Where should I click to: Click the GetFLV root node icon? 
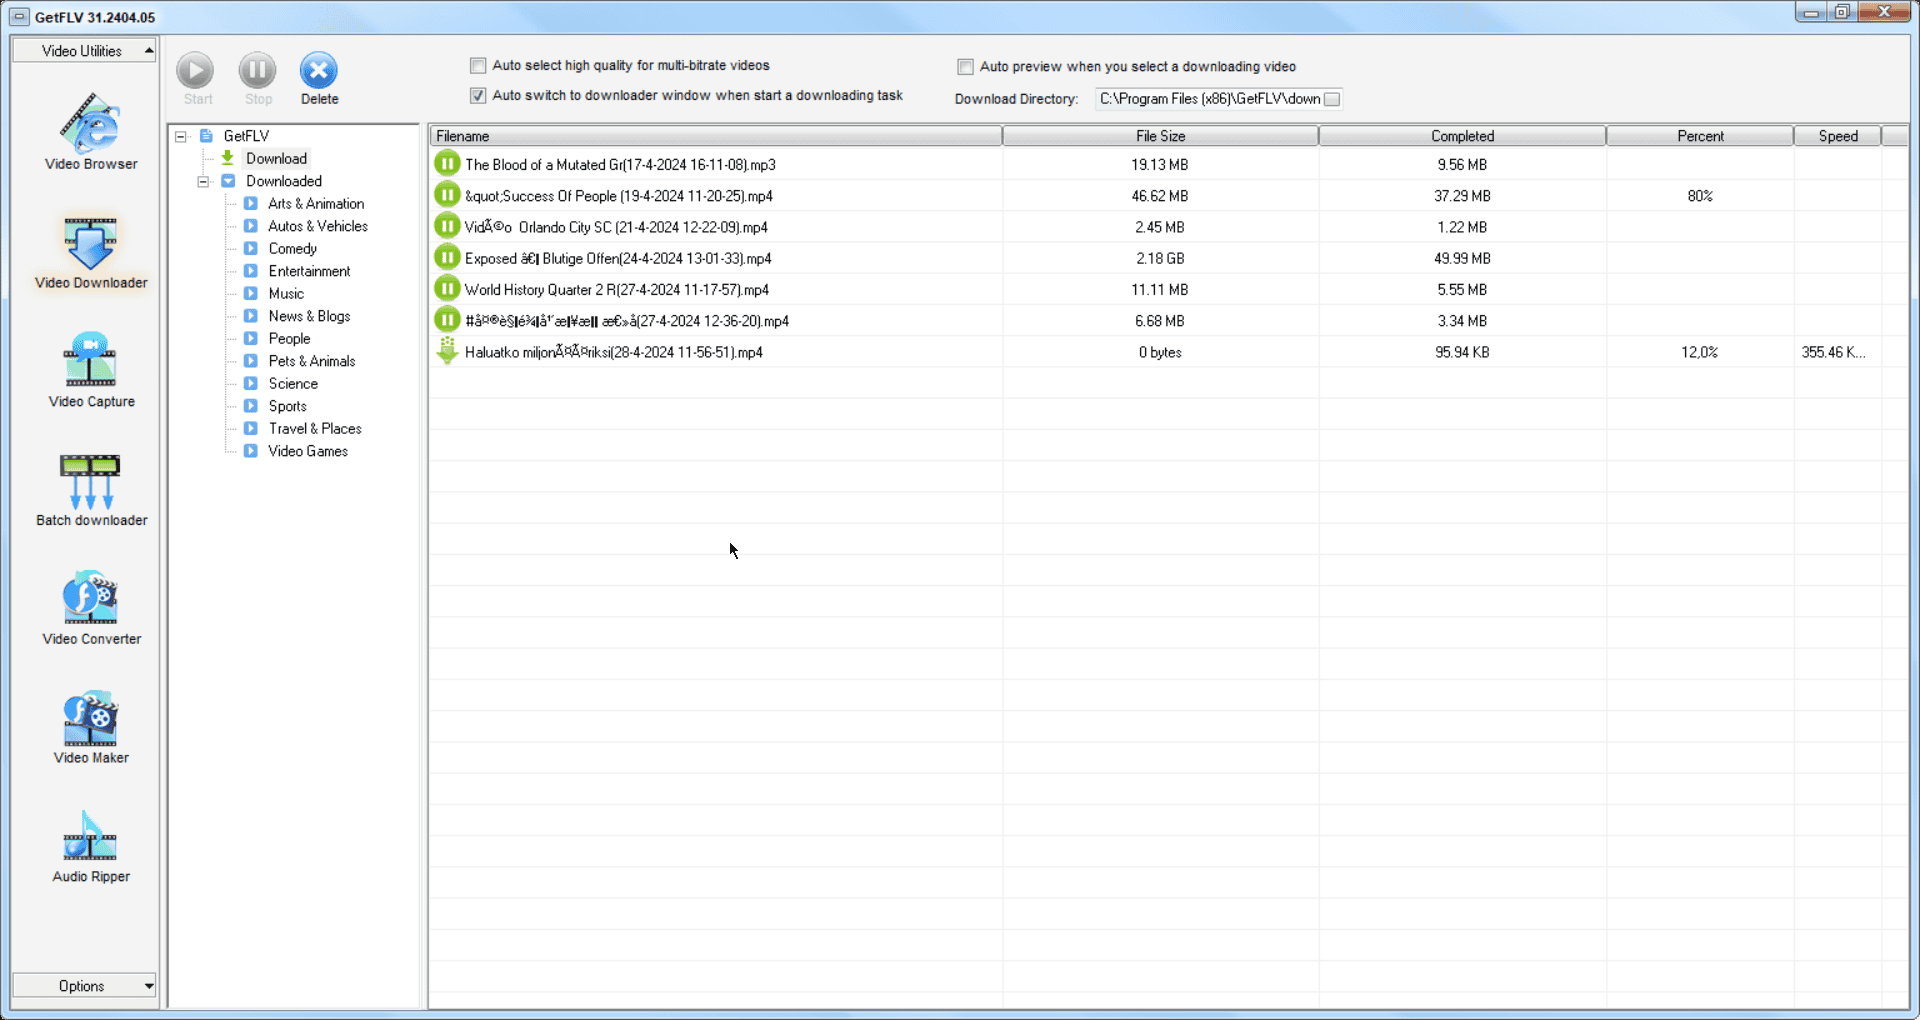coord(206,136)
